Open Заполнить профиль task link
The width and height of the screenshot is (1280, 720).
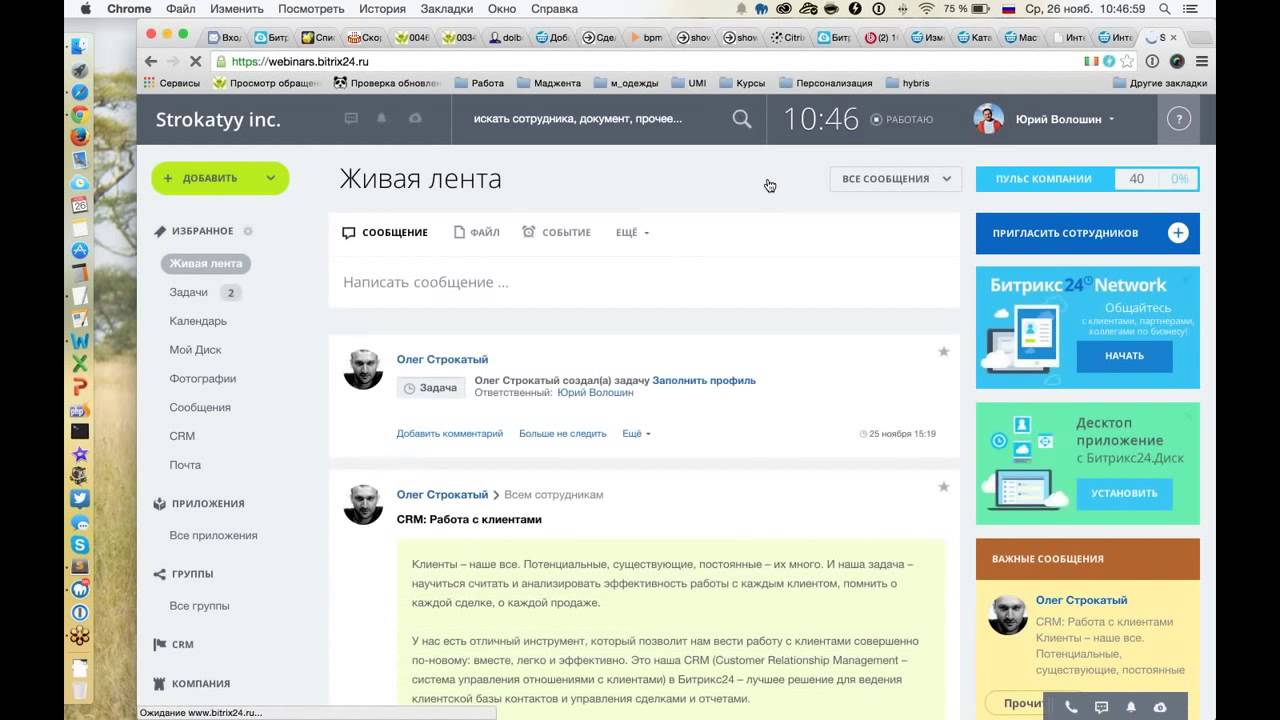click(x=704, y=381)
